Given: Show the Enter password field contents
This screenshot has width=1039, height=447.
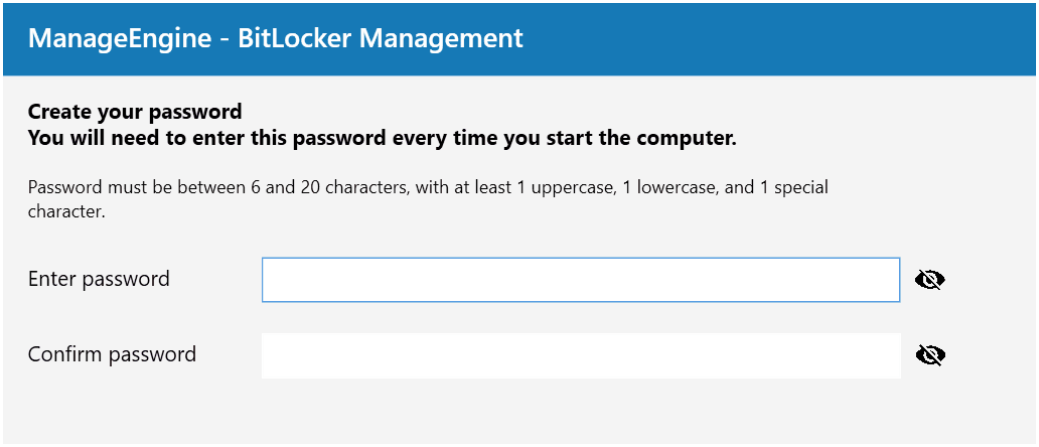Looking at the screenshot, I should click(930, 280).
